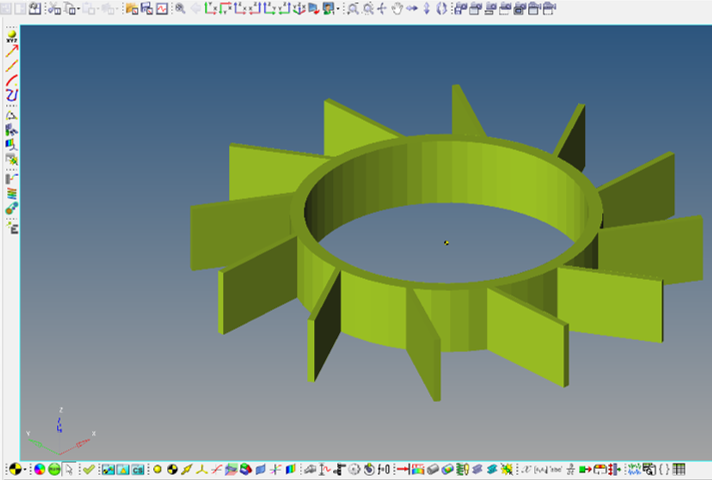Viewport: 712px width, 480px height.
Task: Click the green checkmark icon in bottom toolbar
Action: pyautogui.click(x=88, y=469)
